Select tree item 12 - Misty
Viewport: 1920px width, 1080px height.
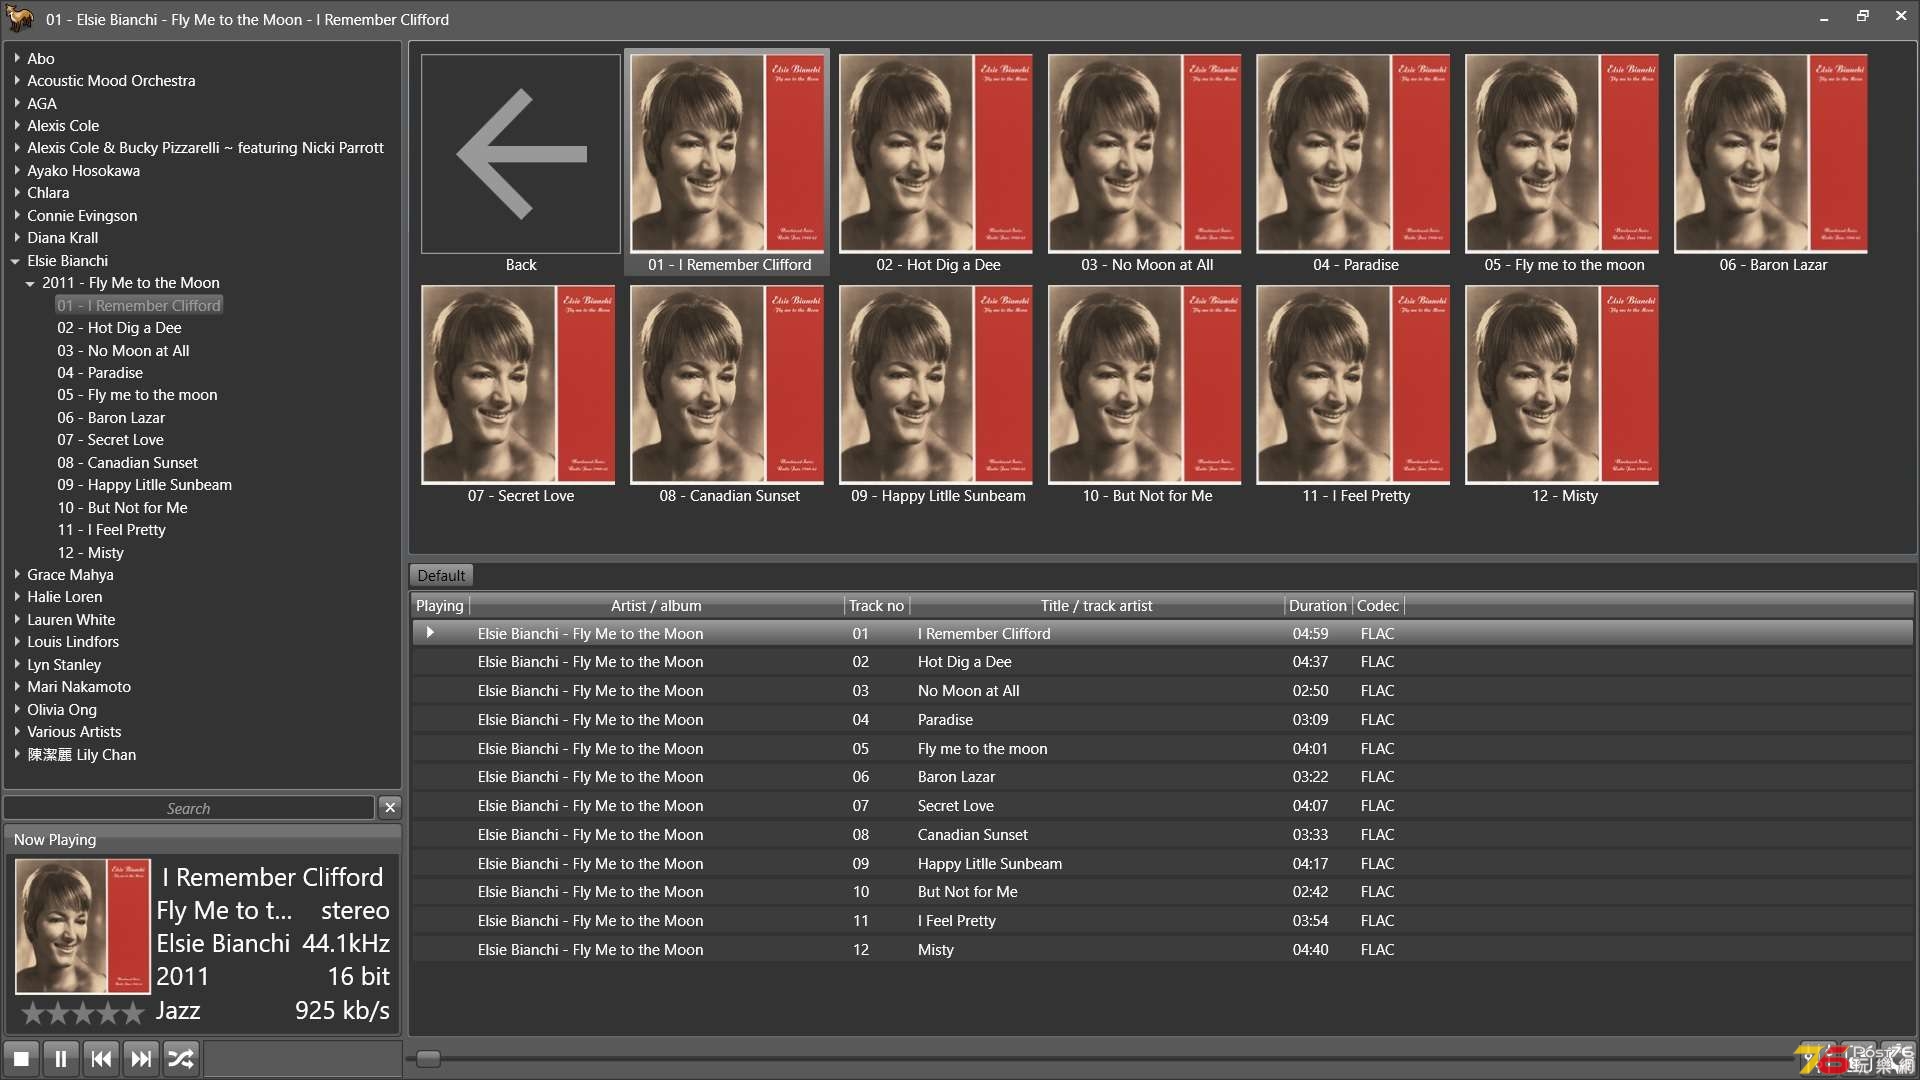90,553
